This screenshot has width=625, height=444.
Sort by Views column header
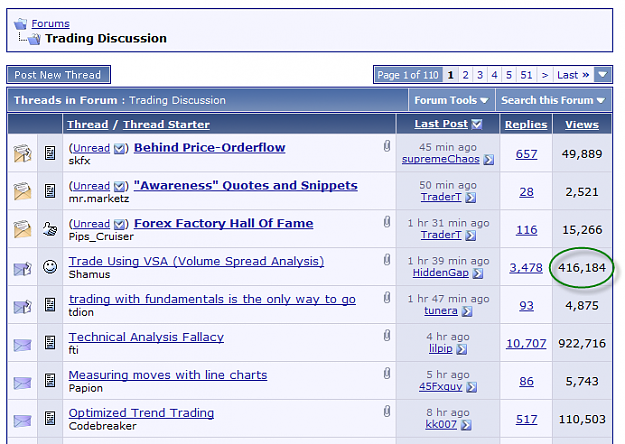[582, 124]
